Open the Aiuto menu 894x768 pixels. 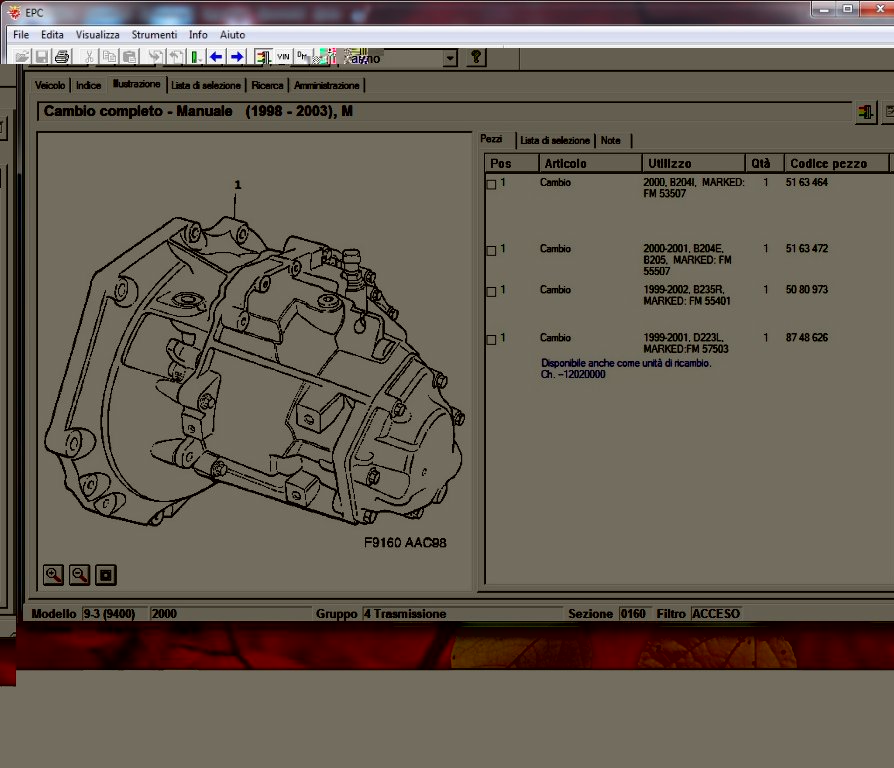[233, 35]
